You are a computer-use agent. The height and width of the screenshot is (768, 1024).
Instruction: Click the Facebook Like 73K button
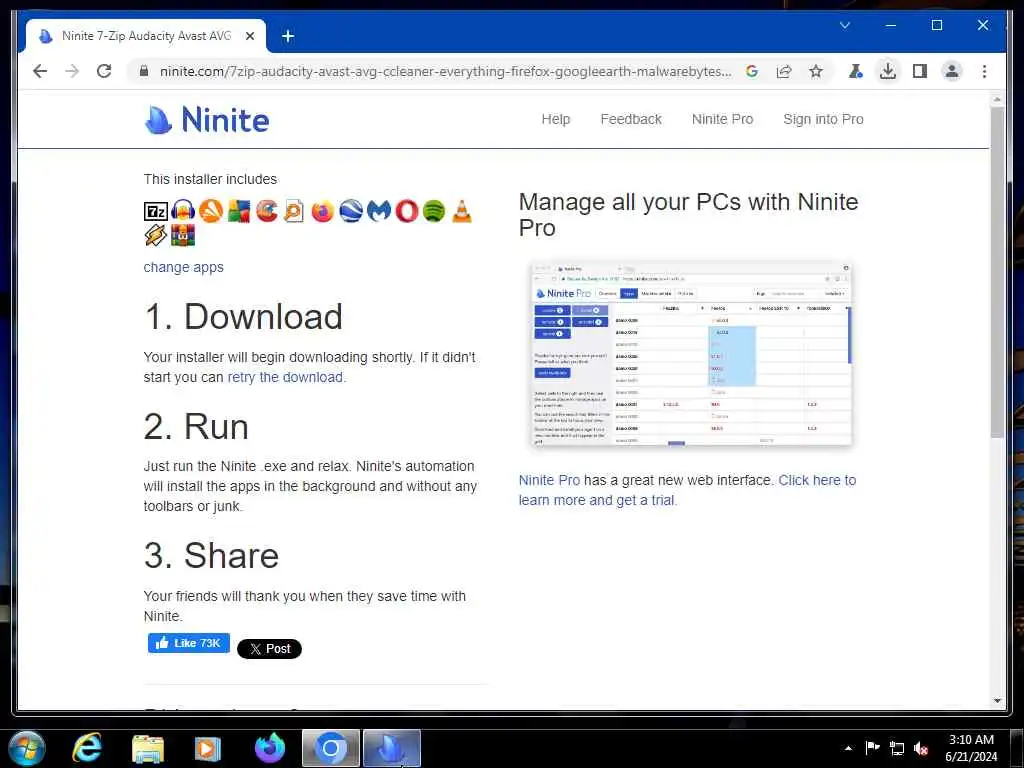coord(189,643)
